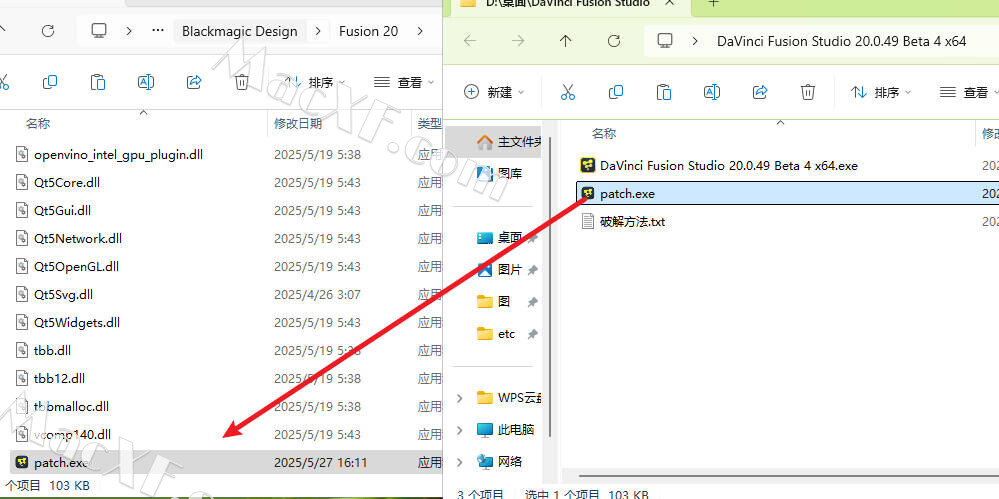The height and width of the screenshot is (499, 999).
Task: Open 主文件夹 Home in navigation pane
Action: coord(508,141)
